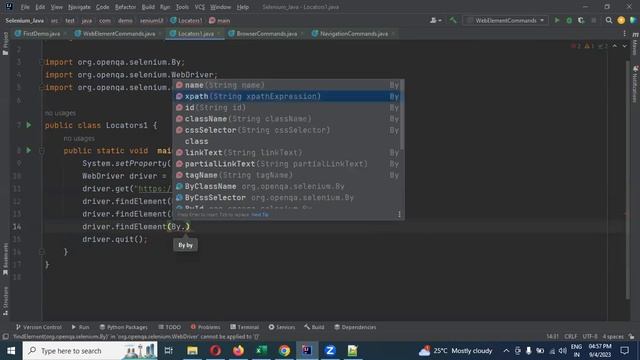
Task: Click the editor vertical scrollbar
Action: coord(627,180)
